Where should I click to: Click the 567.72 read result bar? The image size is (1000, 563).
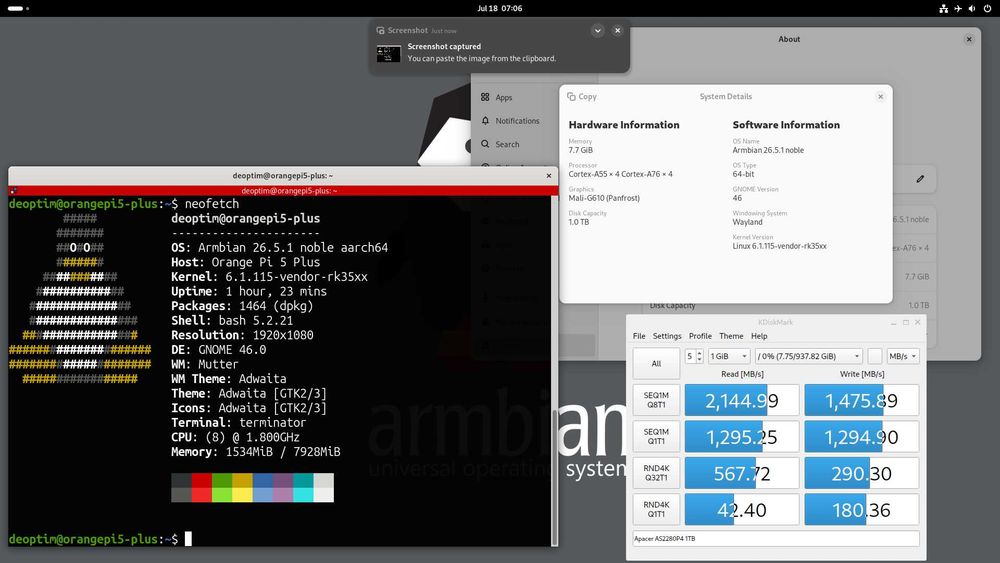point(742,473)
